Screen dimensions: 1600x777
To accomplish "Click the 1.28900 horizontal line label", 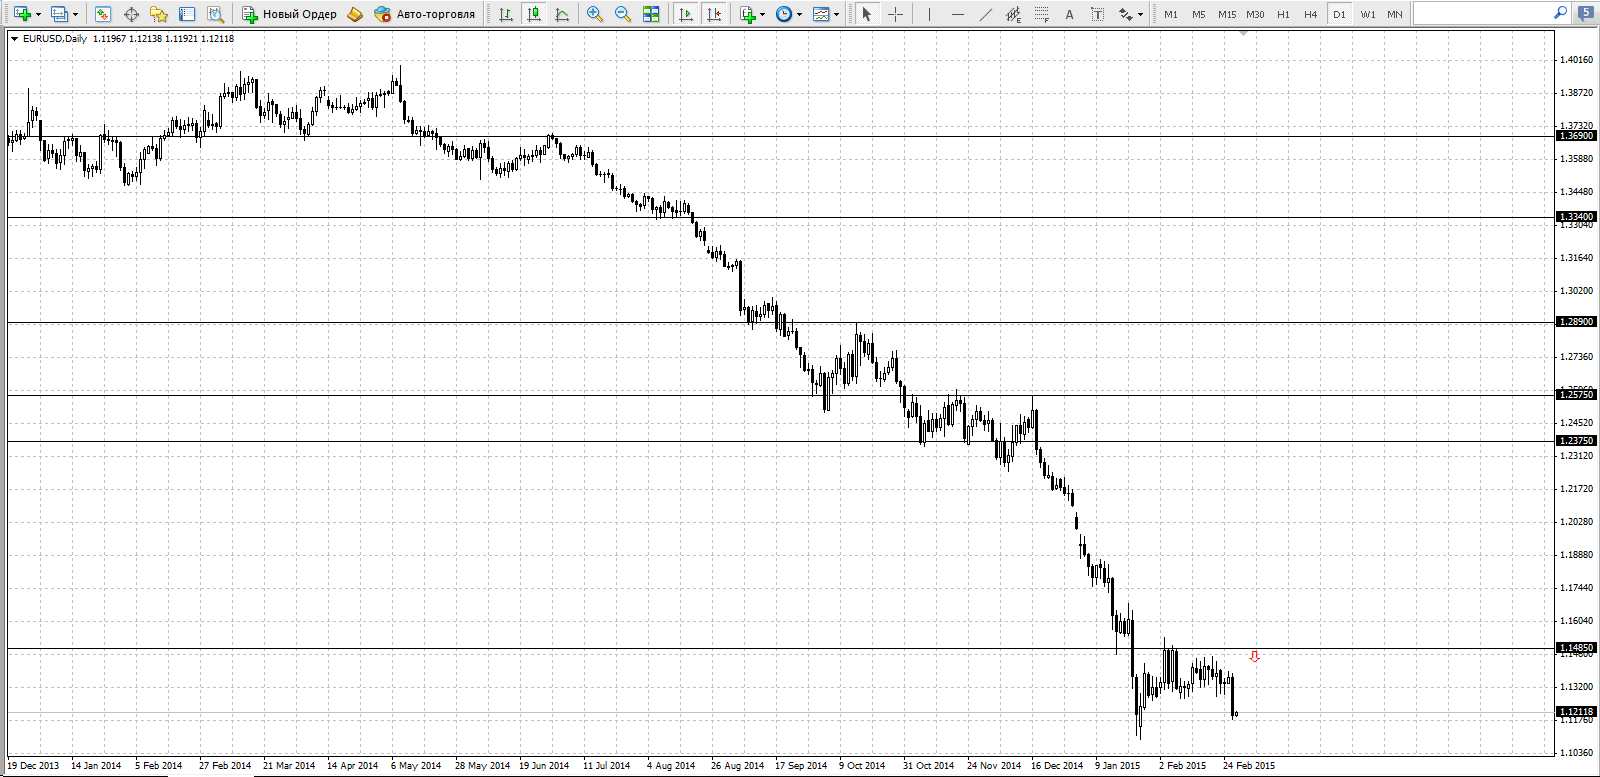I will [1577, 322].
